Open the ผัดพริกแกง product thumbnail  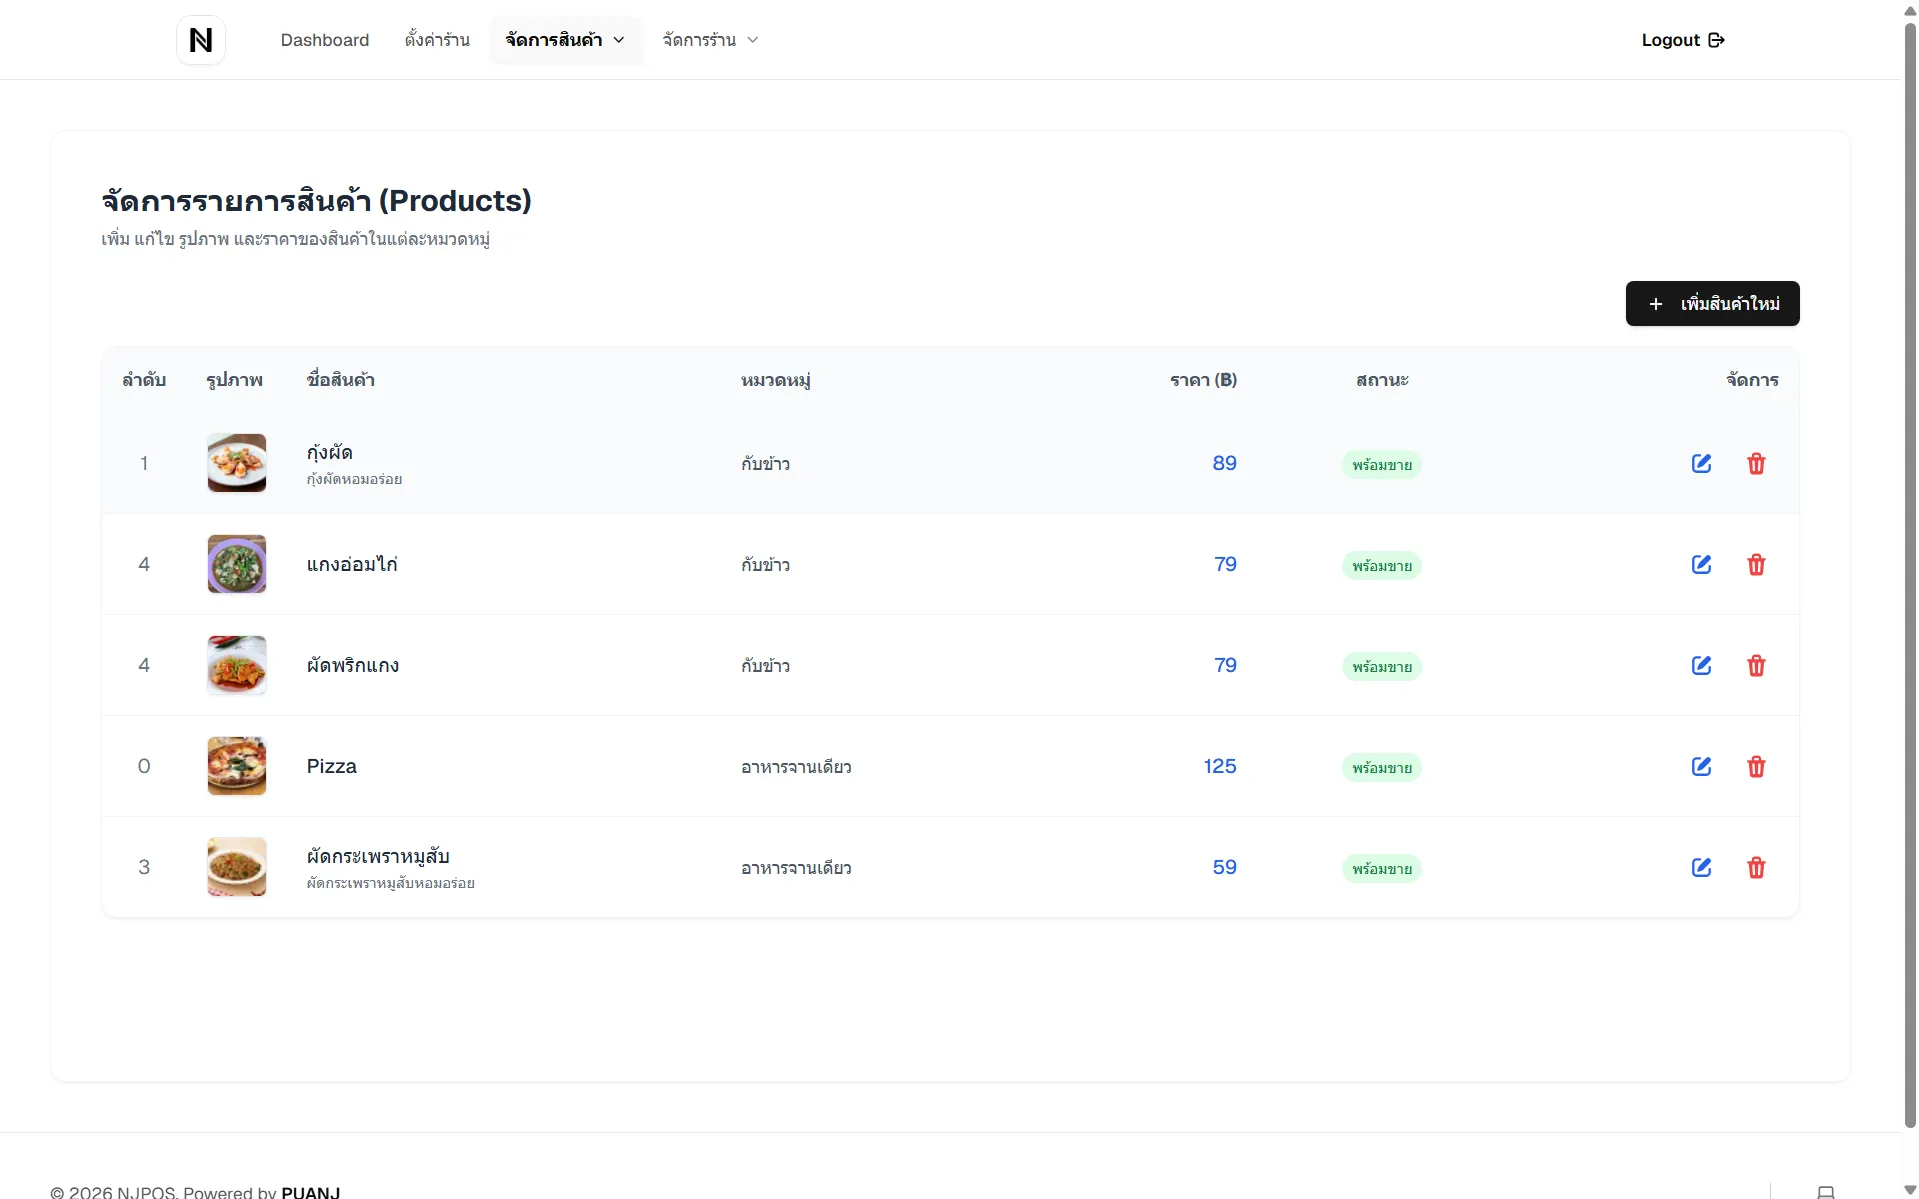[x=237, y=665]
